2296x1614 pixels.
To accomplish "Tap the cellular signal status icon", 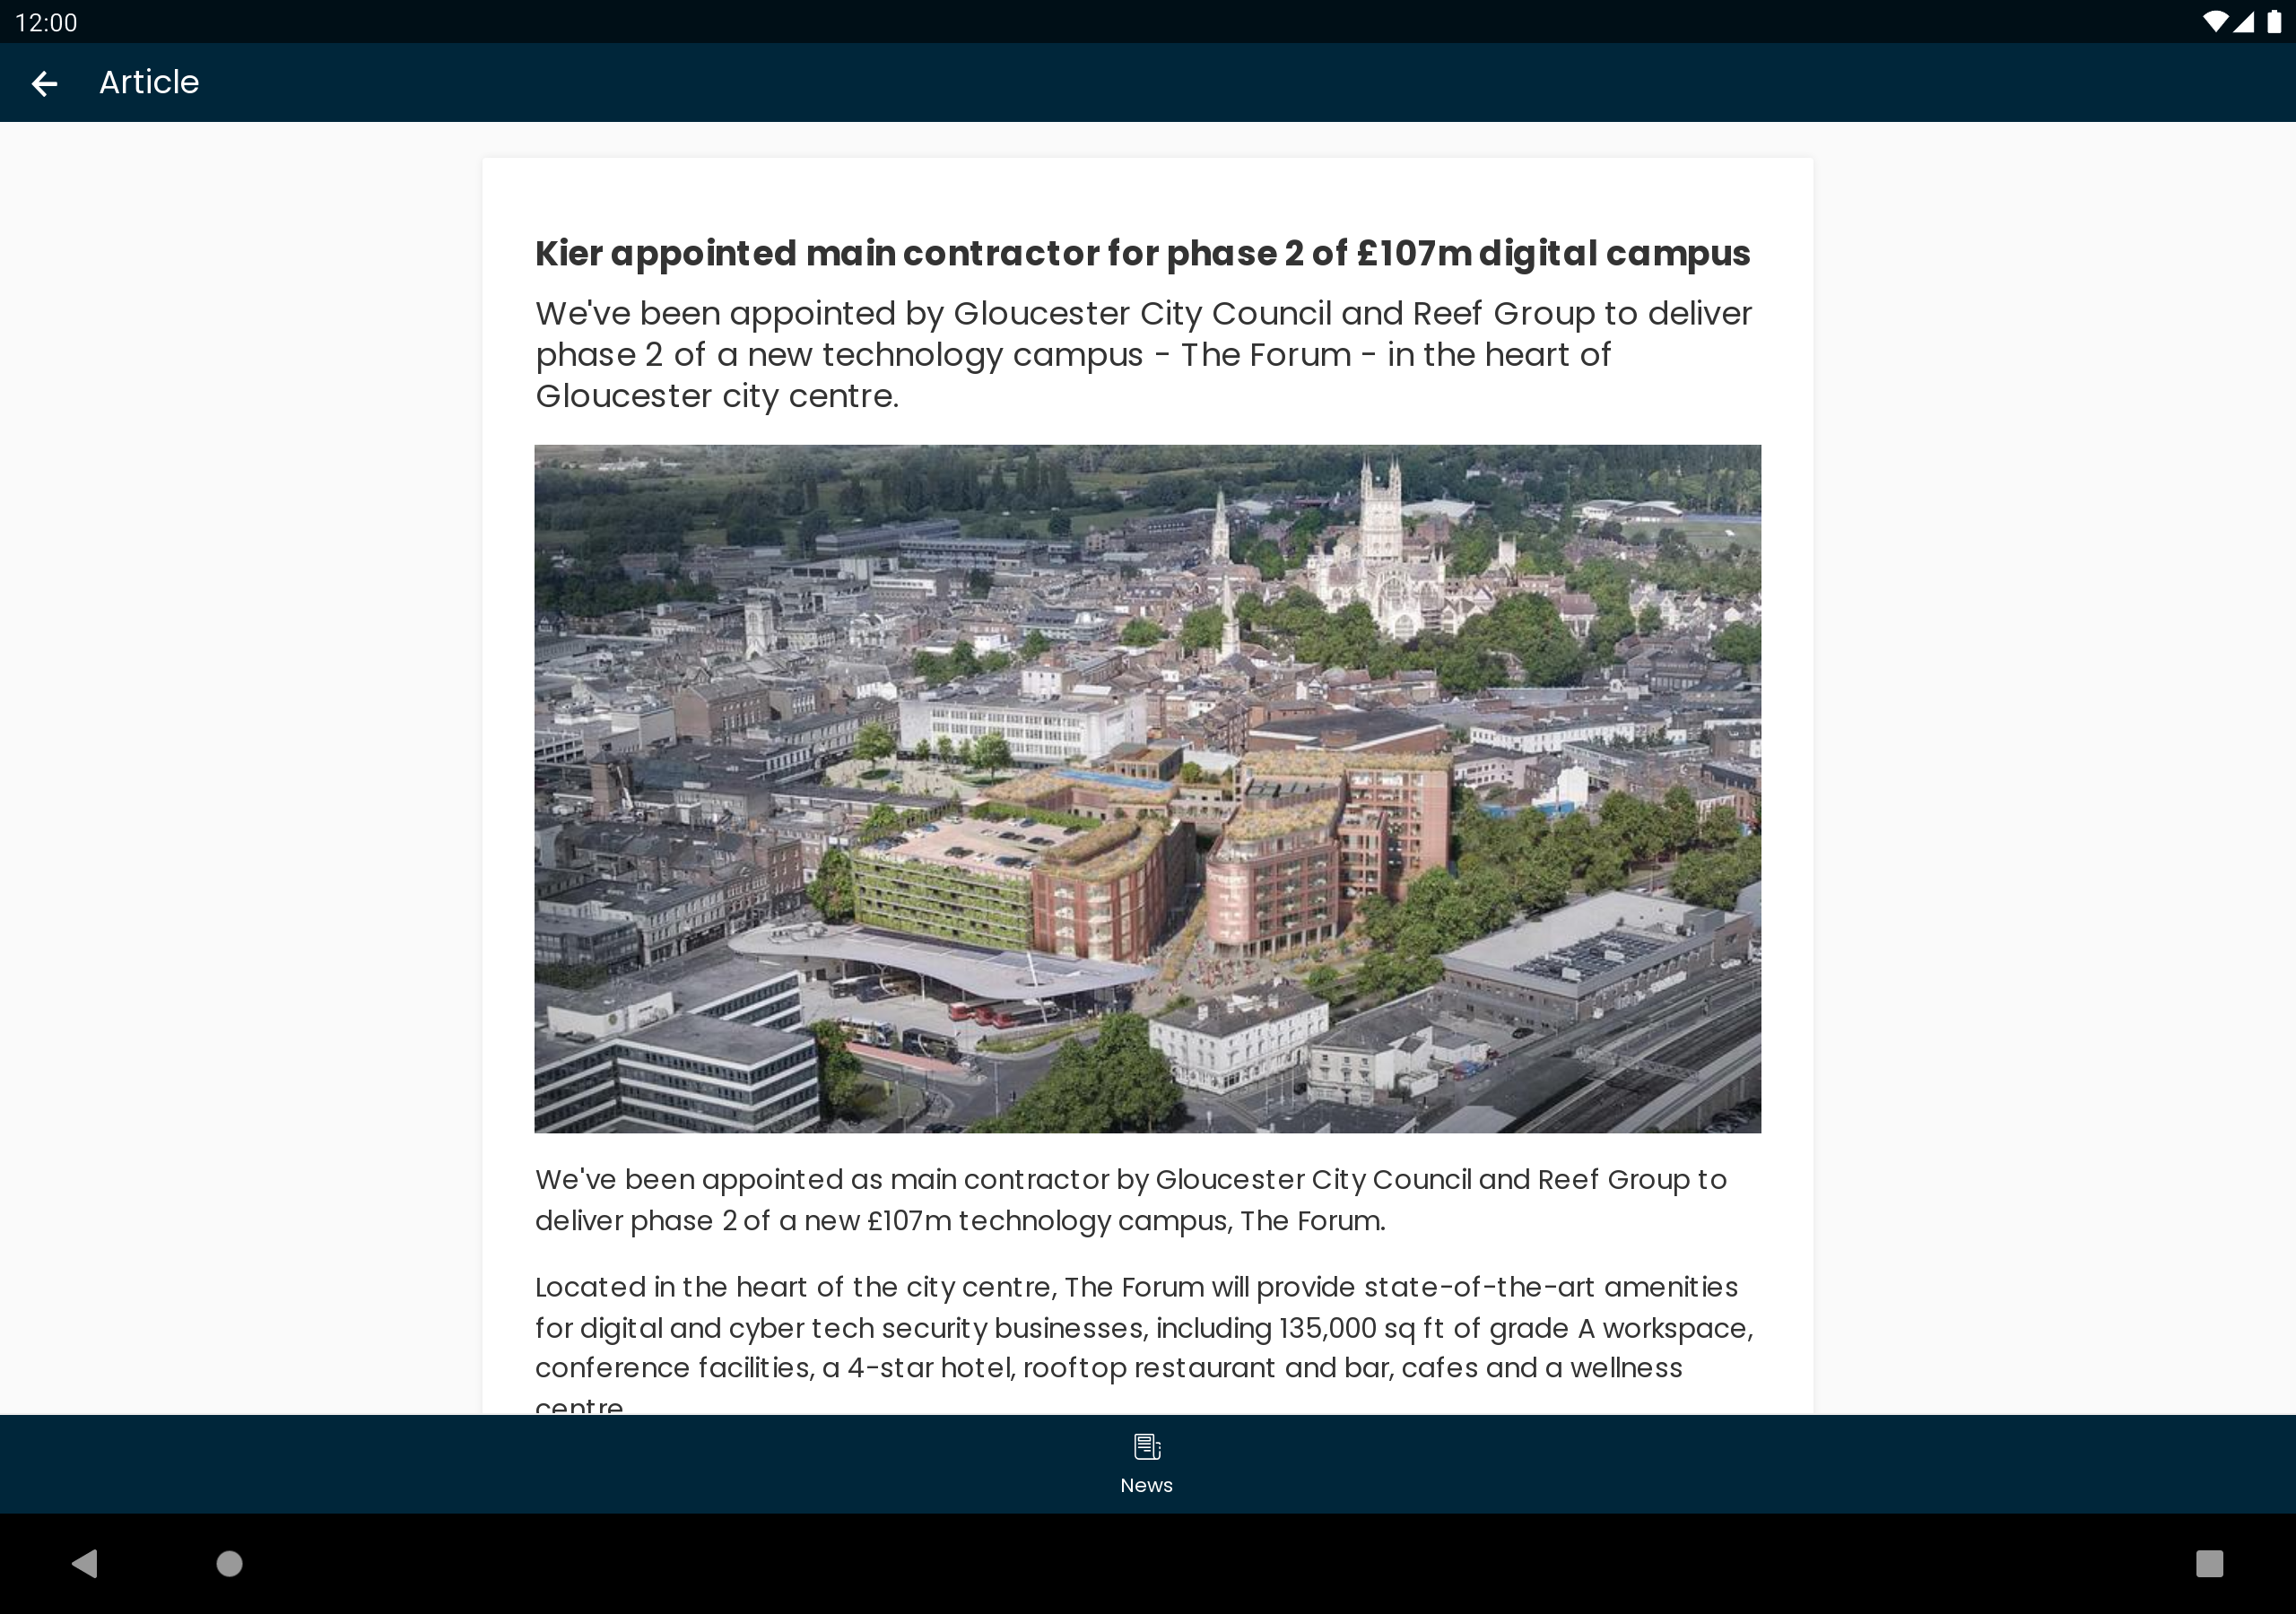I will (x=2244, y=22).
